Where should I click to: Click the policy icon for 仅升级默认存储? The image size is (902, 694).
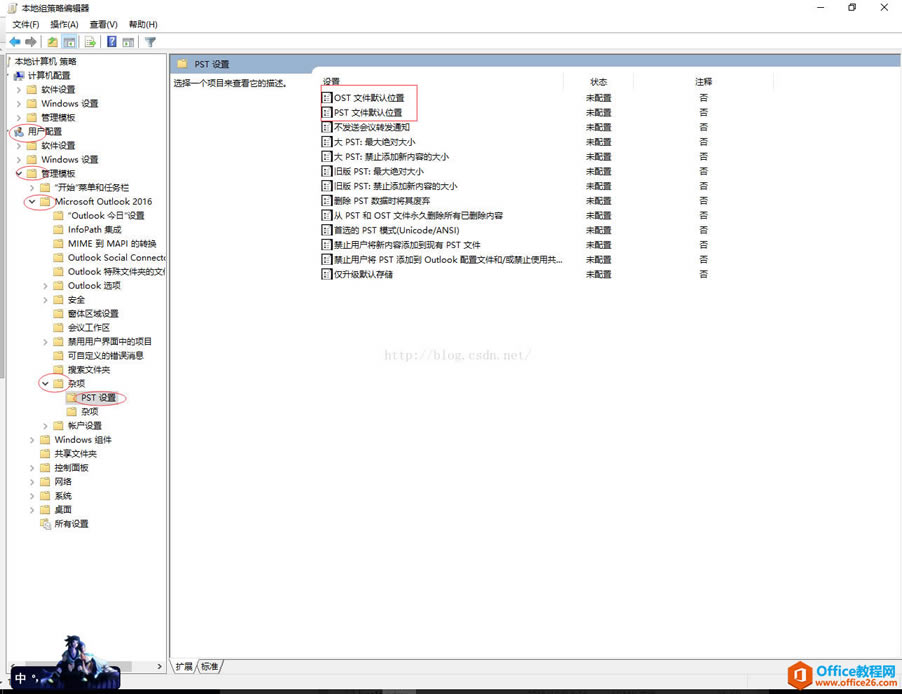[x=326, y=274]
